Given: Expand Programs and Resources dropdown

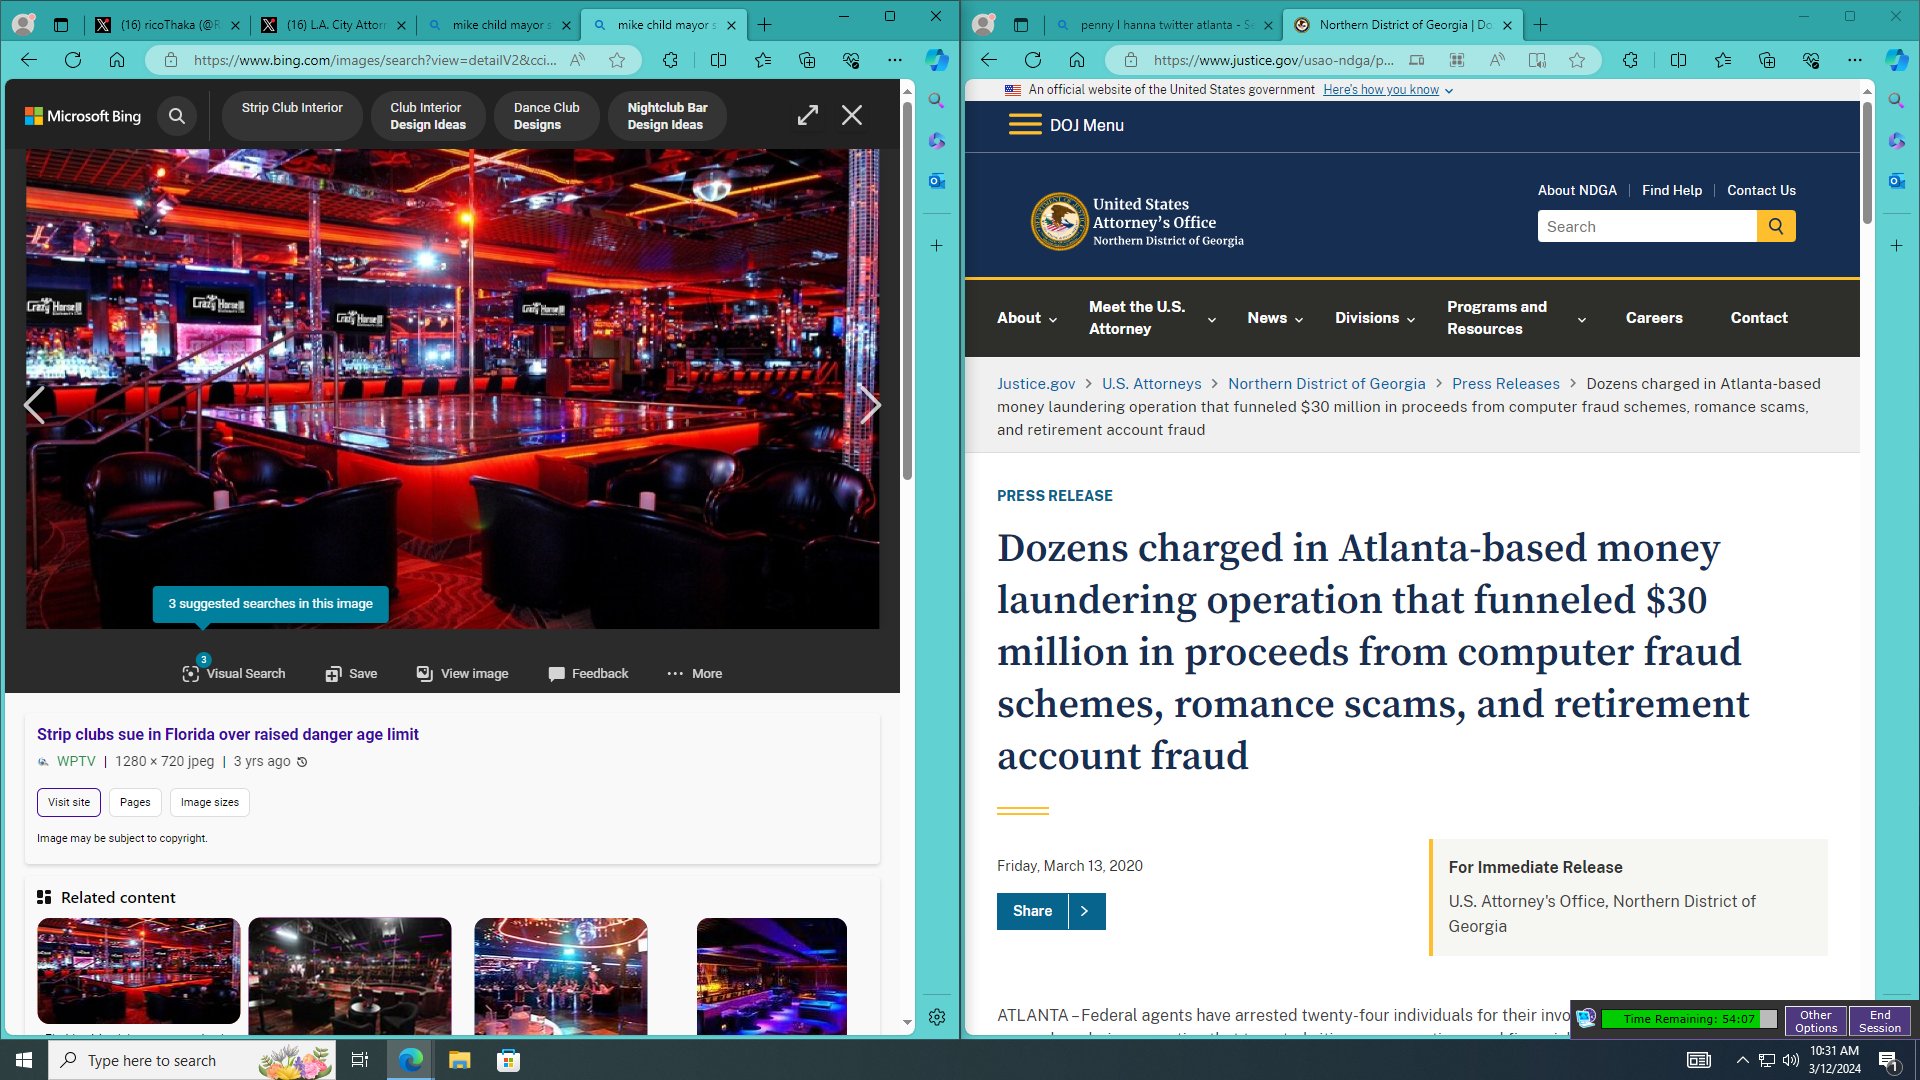Looking at the screenshot, I should click(x=1517, y=318).
